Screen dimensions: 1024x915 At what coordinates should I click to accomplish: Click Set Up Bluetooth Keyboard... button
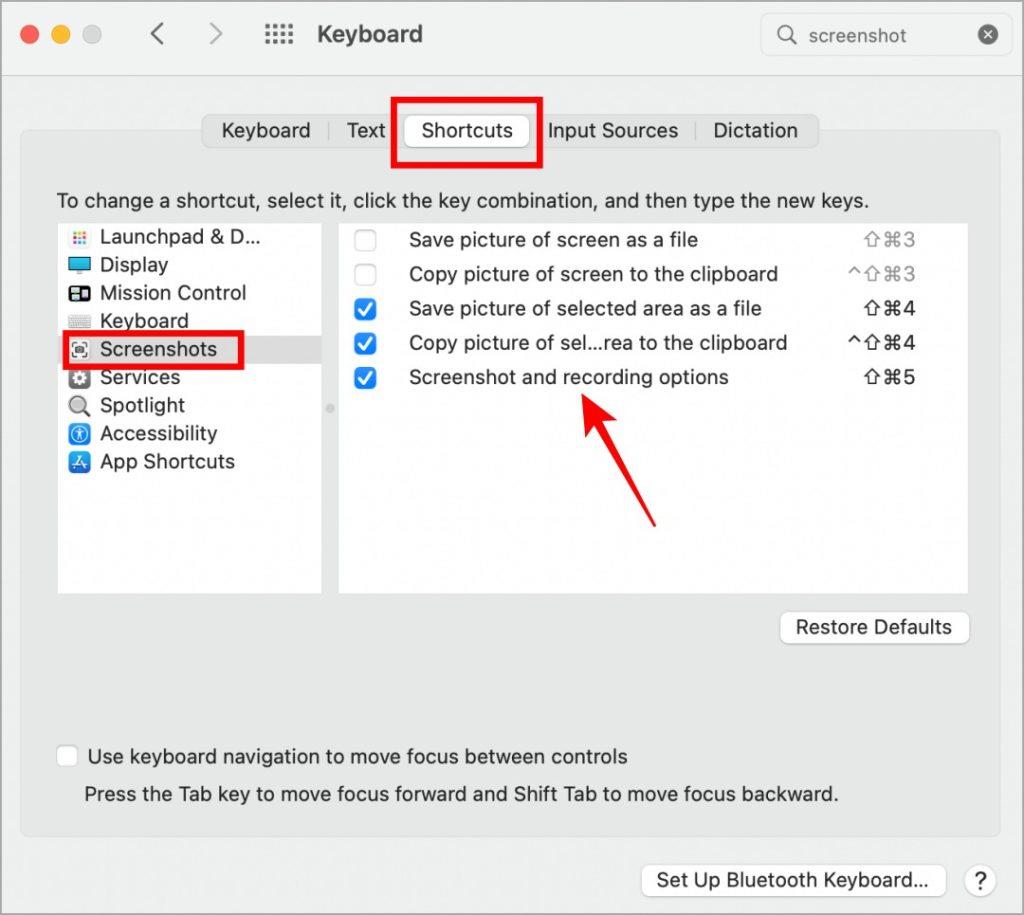click(x=792, y=880)
